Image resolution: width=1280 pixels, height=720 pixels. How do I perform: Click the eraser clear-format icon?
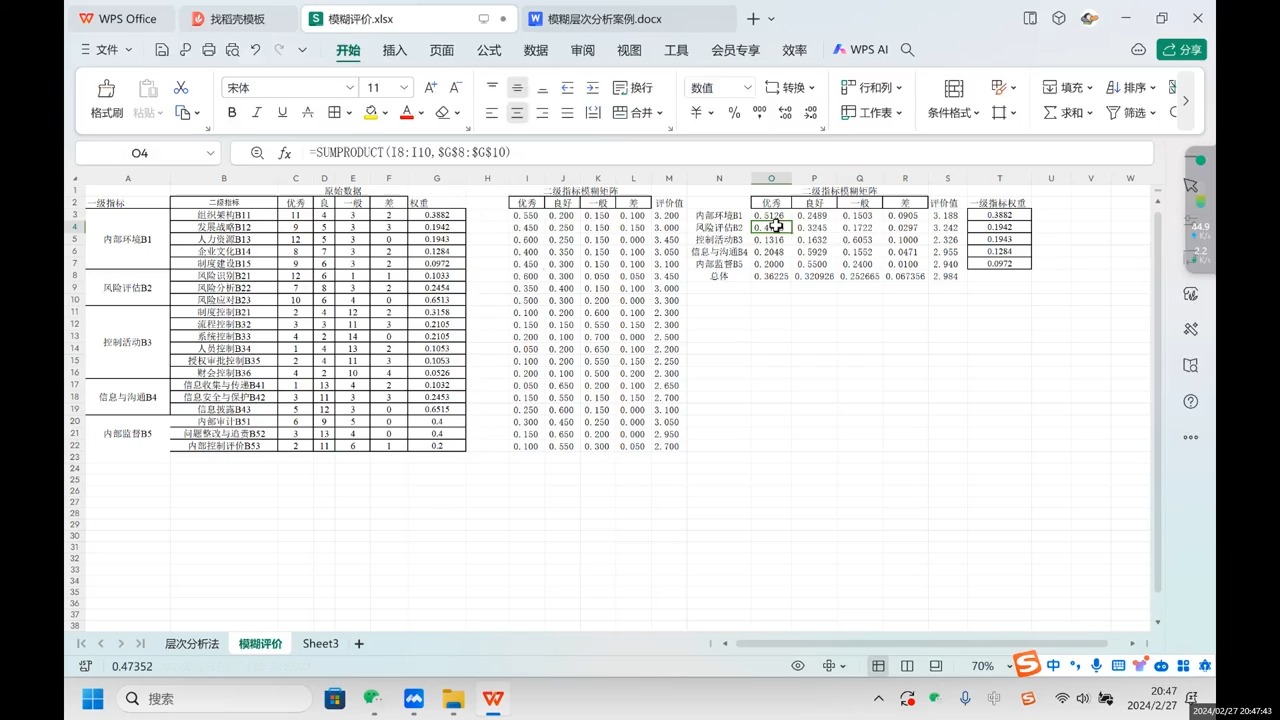[x=443, y=113]
